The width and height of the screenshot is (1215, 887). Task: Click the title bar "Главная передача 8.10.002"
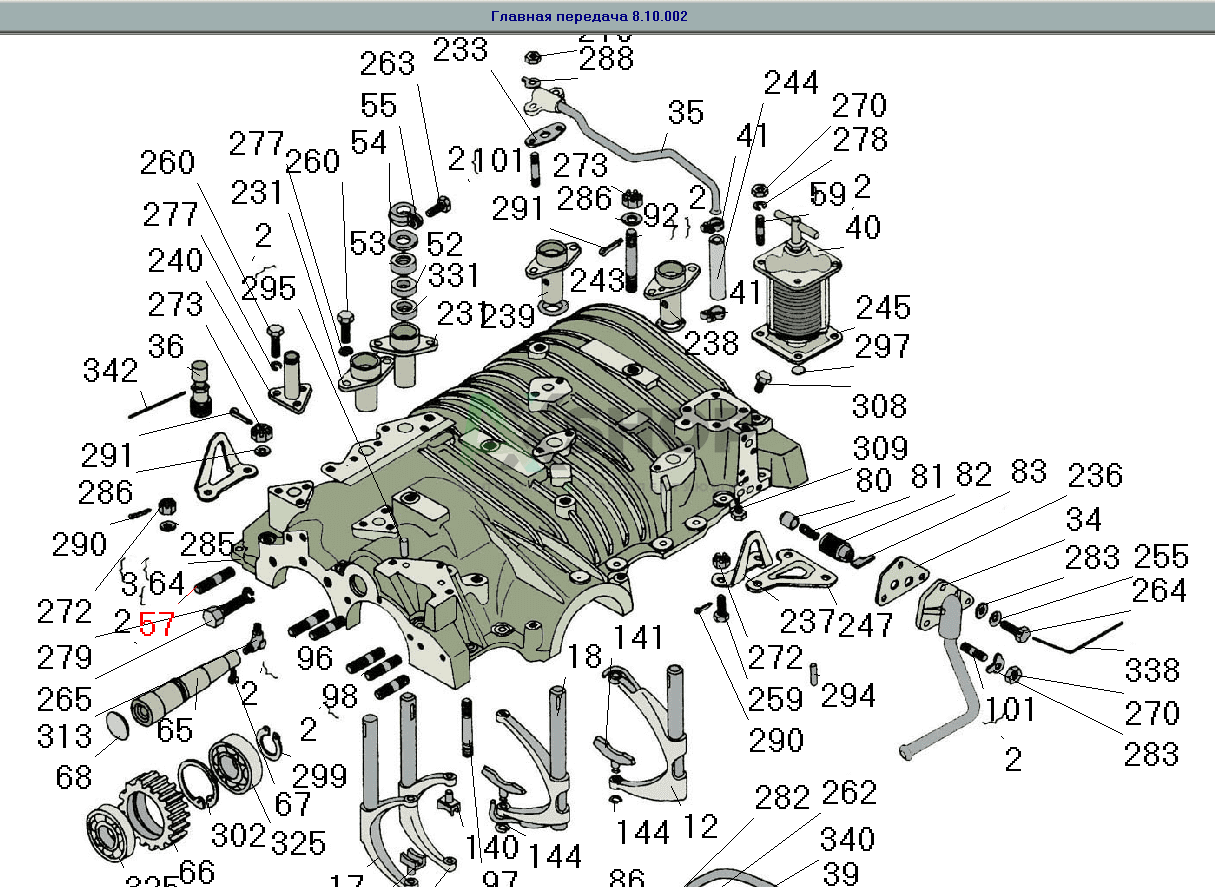(x=588, y=17)
